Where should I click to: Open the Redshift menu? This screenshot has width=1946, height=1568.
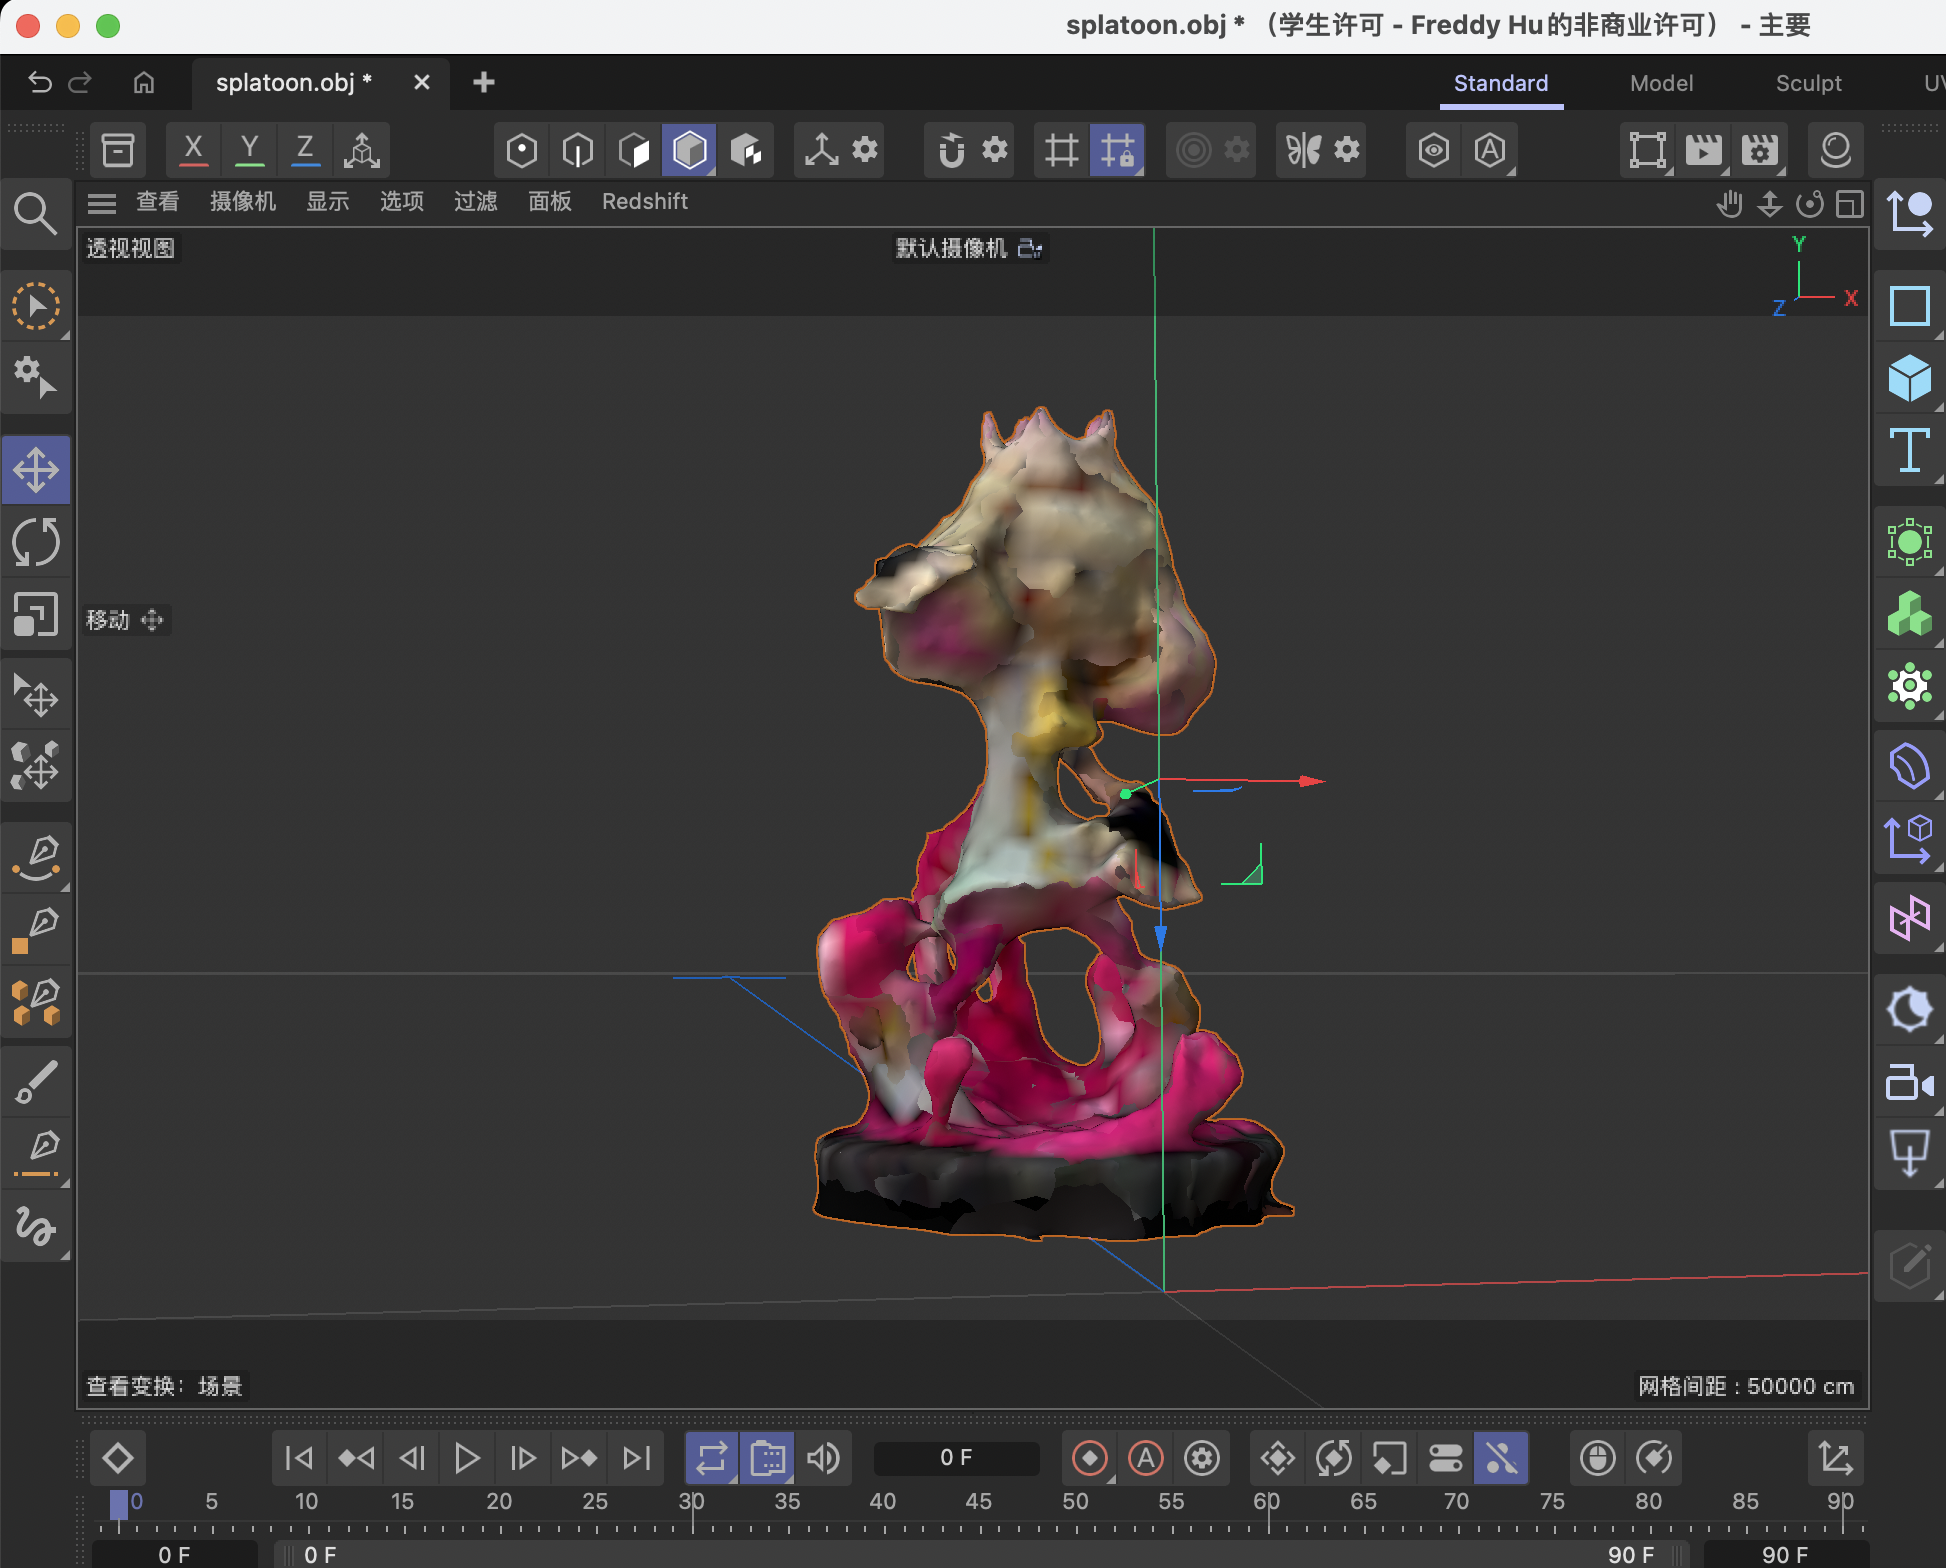click(645, 202)
